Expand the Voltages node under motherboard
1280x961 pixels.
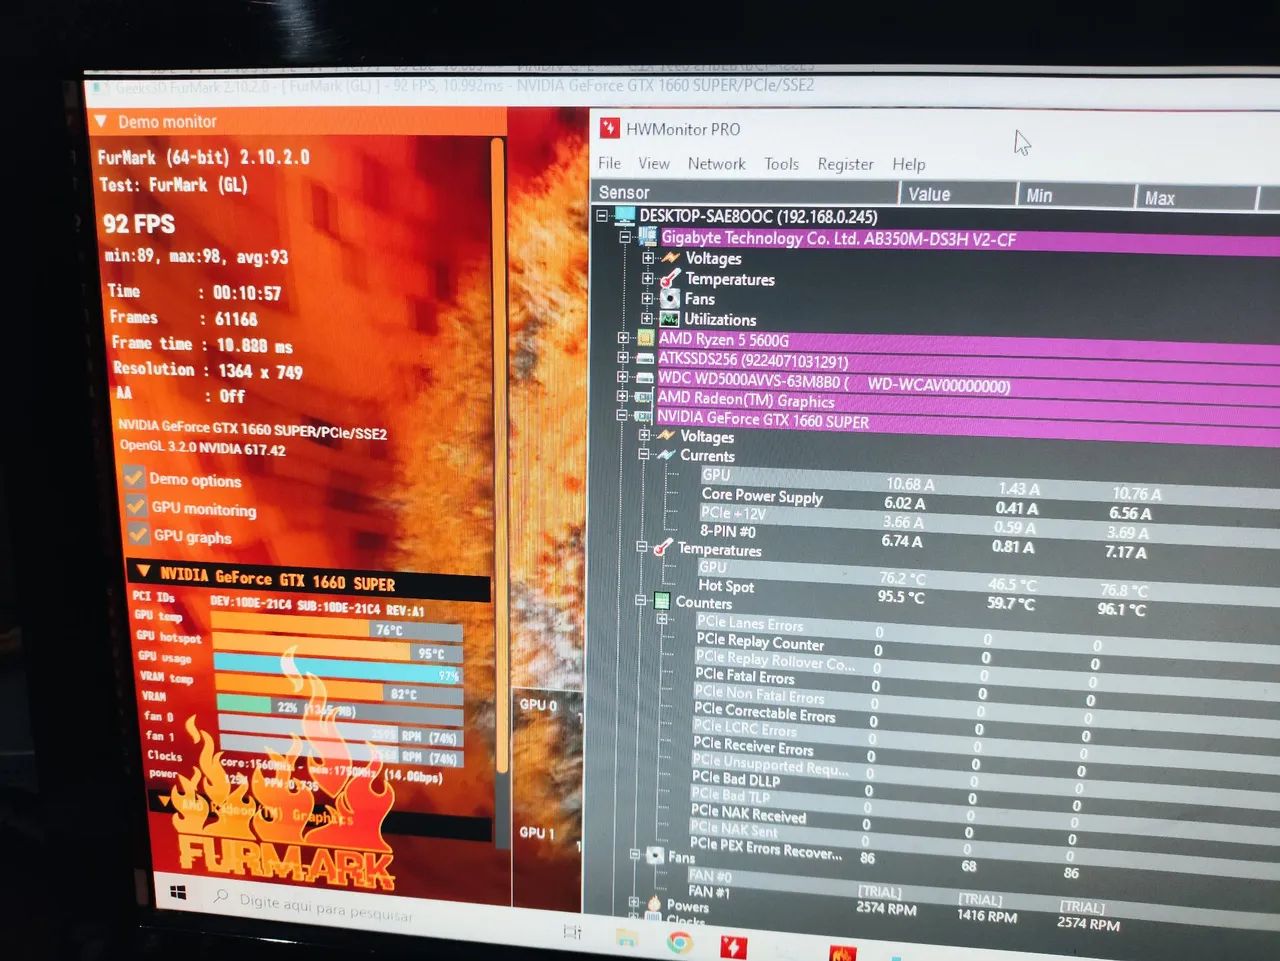648,257
